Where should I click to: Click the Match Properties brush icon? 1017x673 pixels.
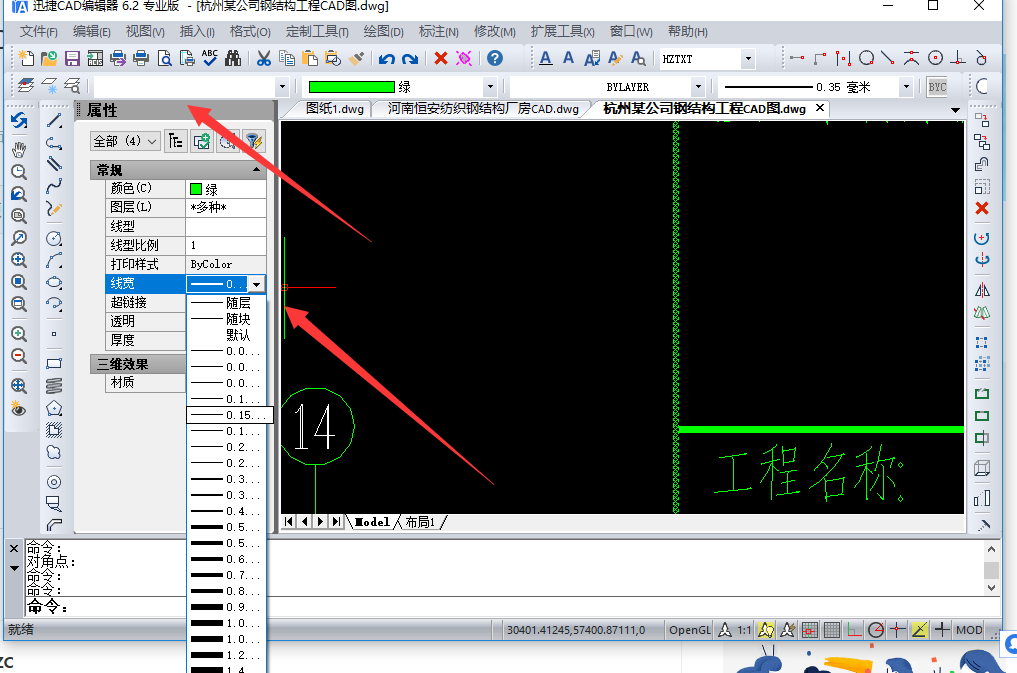(356, 58)
